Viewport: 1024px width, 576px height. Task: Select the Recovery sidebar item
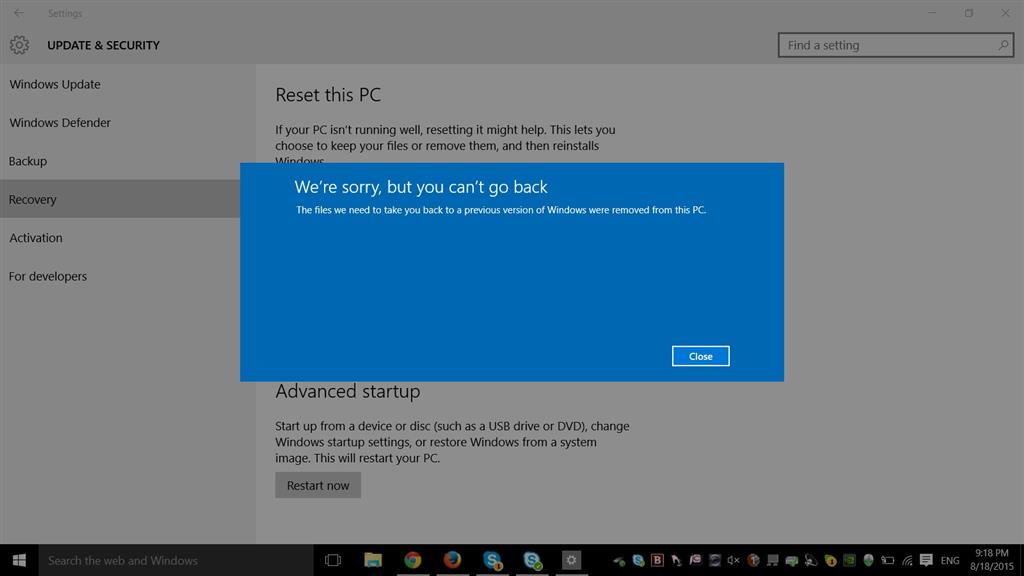point(120,199)
